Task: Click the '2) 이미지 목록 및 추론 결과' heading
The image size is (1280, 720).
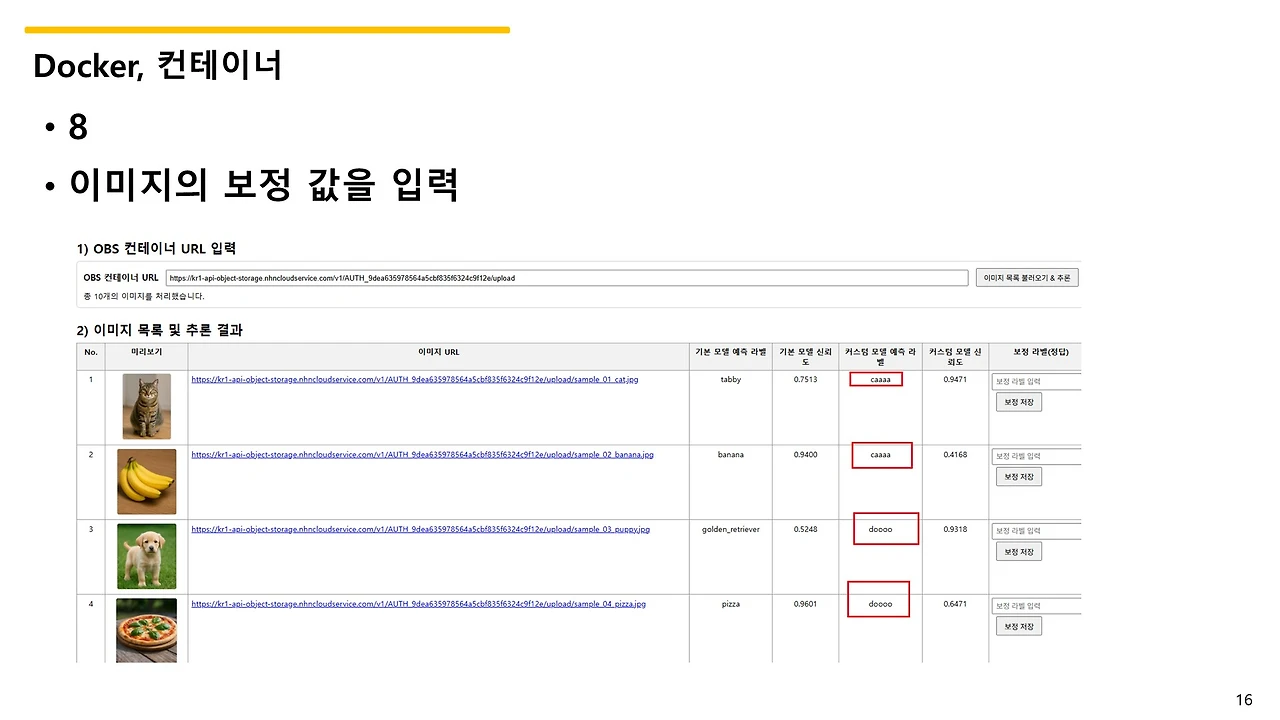Action: [160, 330]
